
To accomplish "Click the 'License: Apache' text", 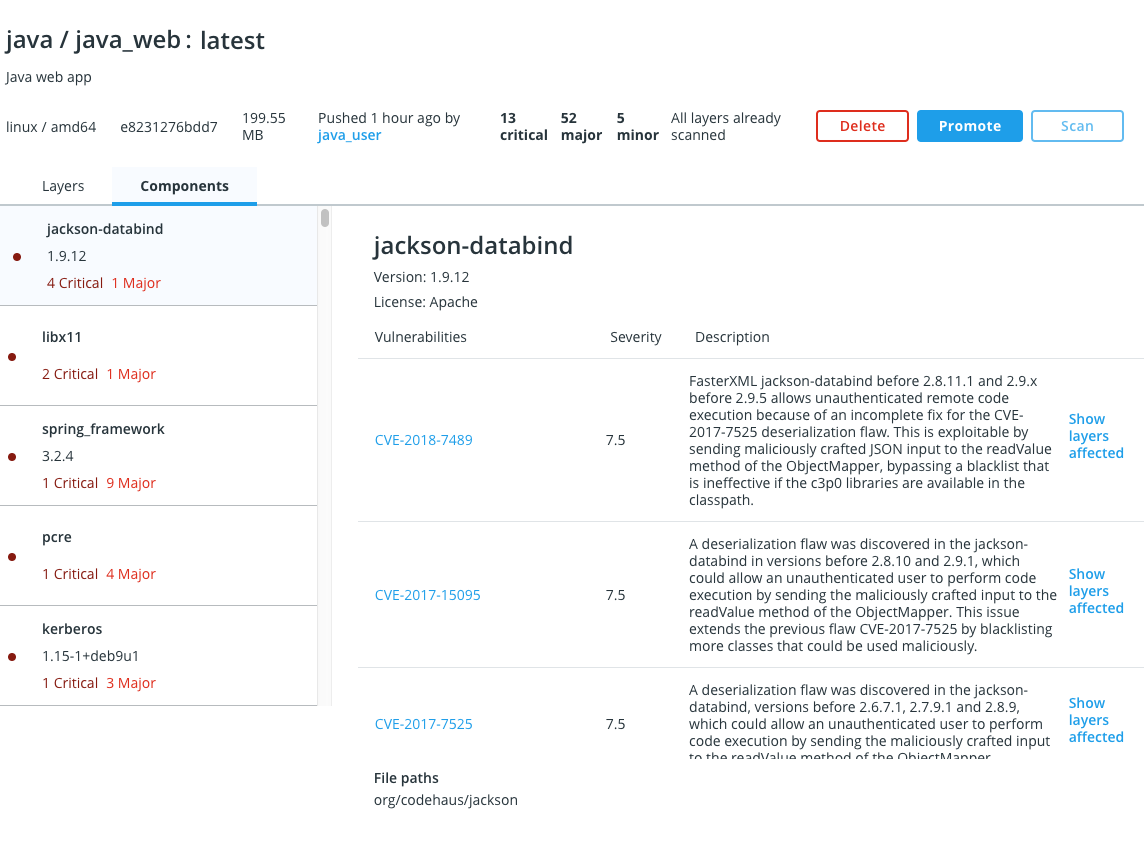I will (425, 302).
